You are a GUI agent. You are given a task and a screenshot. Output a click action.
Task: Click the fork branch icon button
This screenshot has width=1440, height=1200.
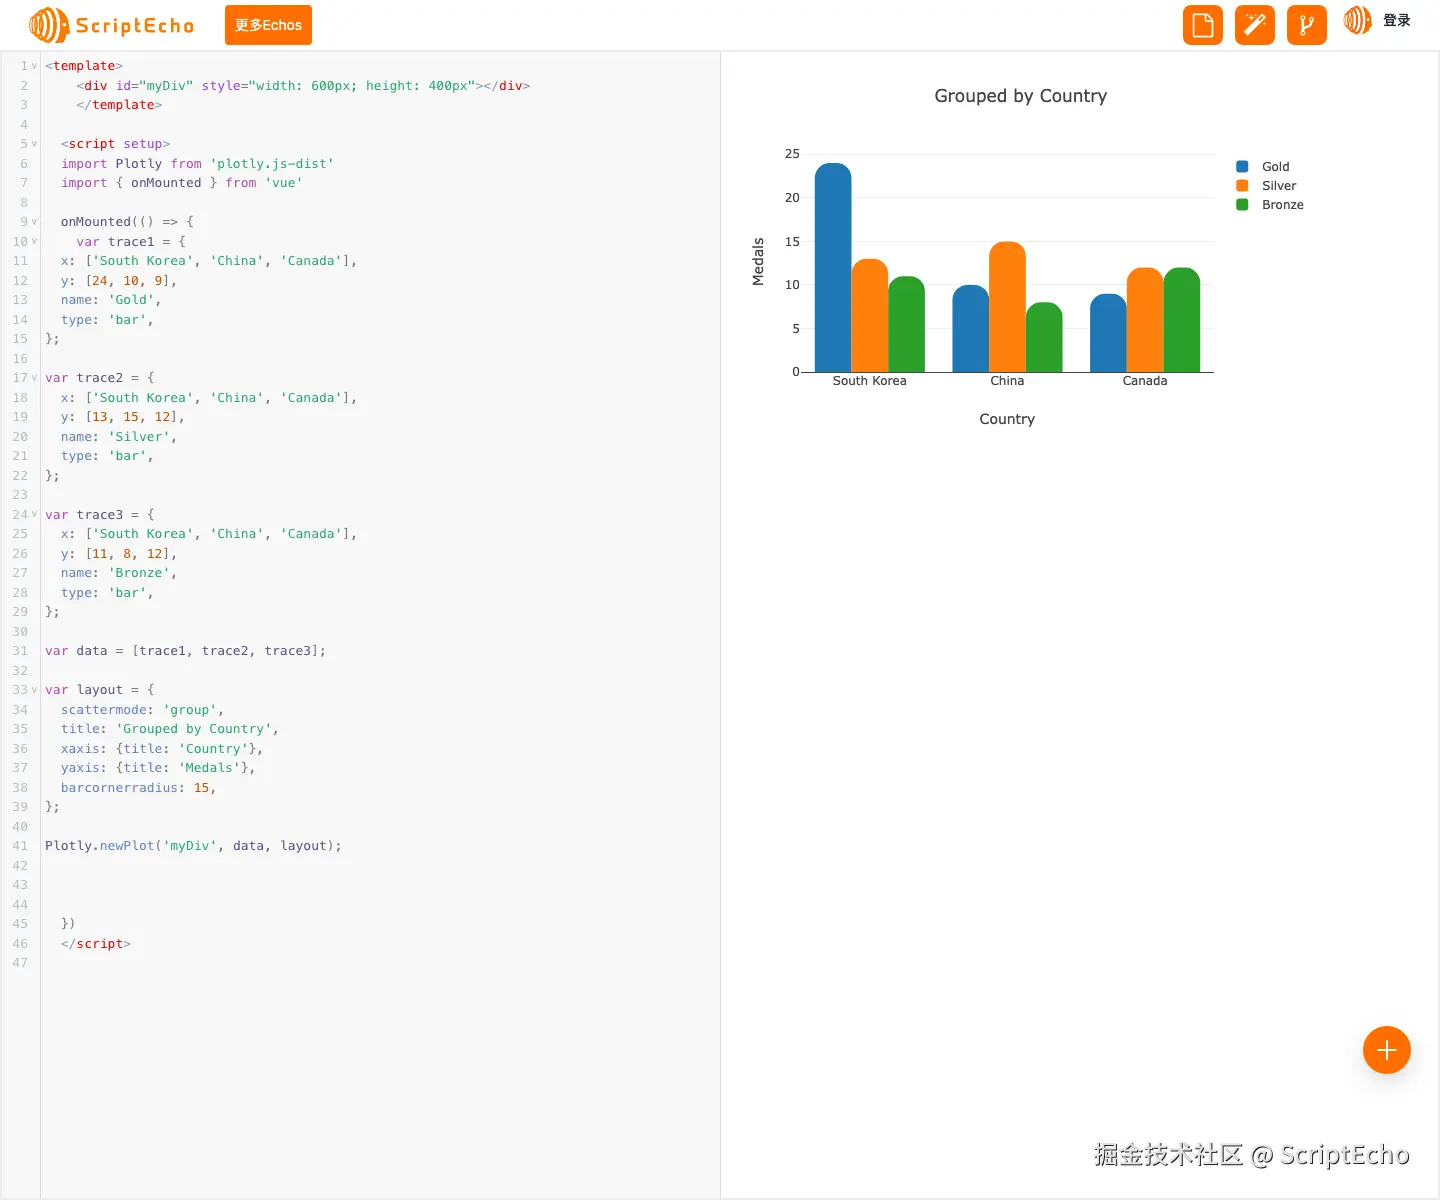pyautogui.click(x=1307, y=25)
